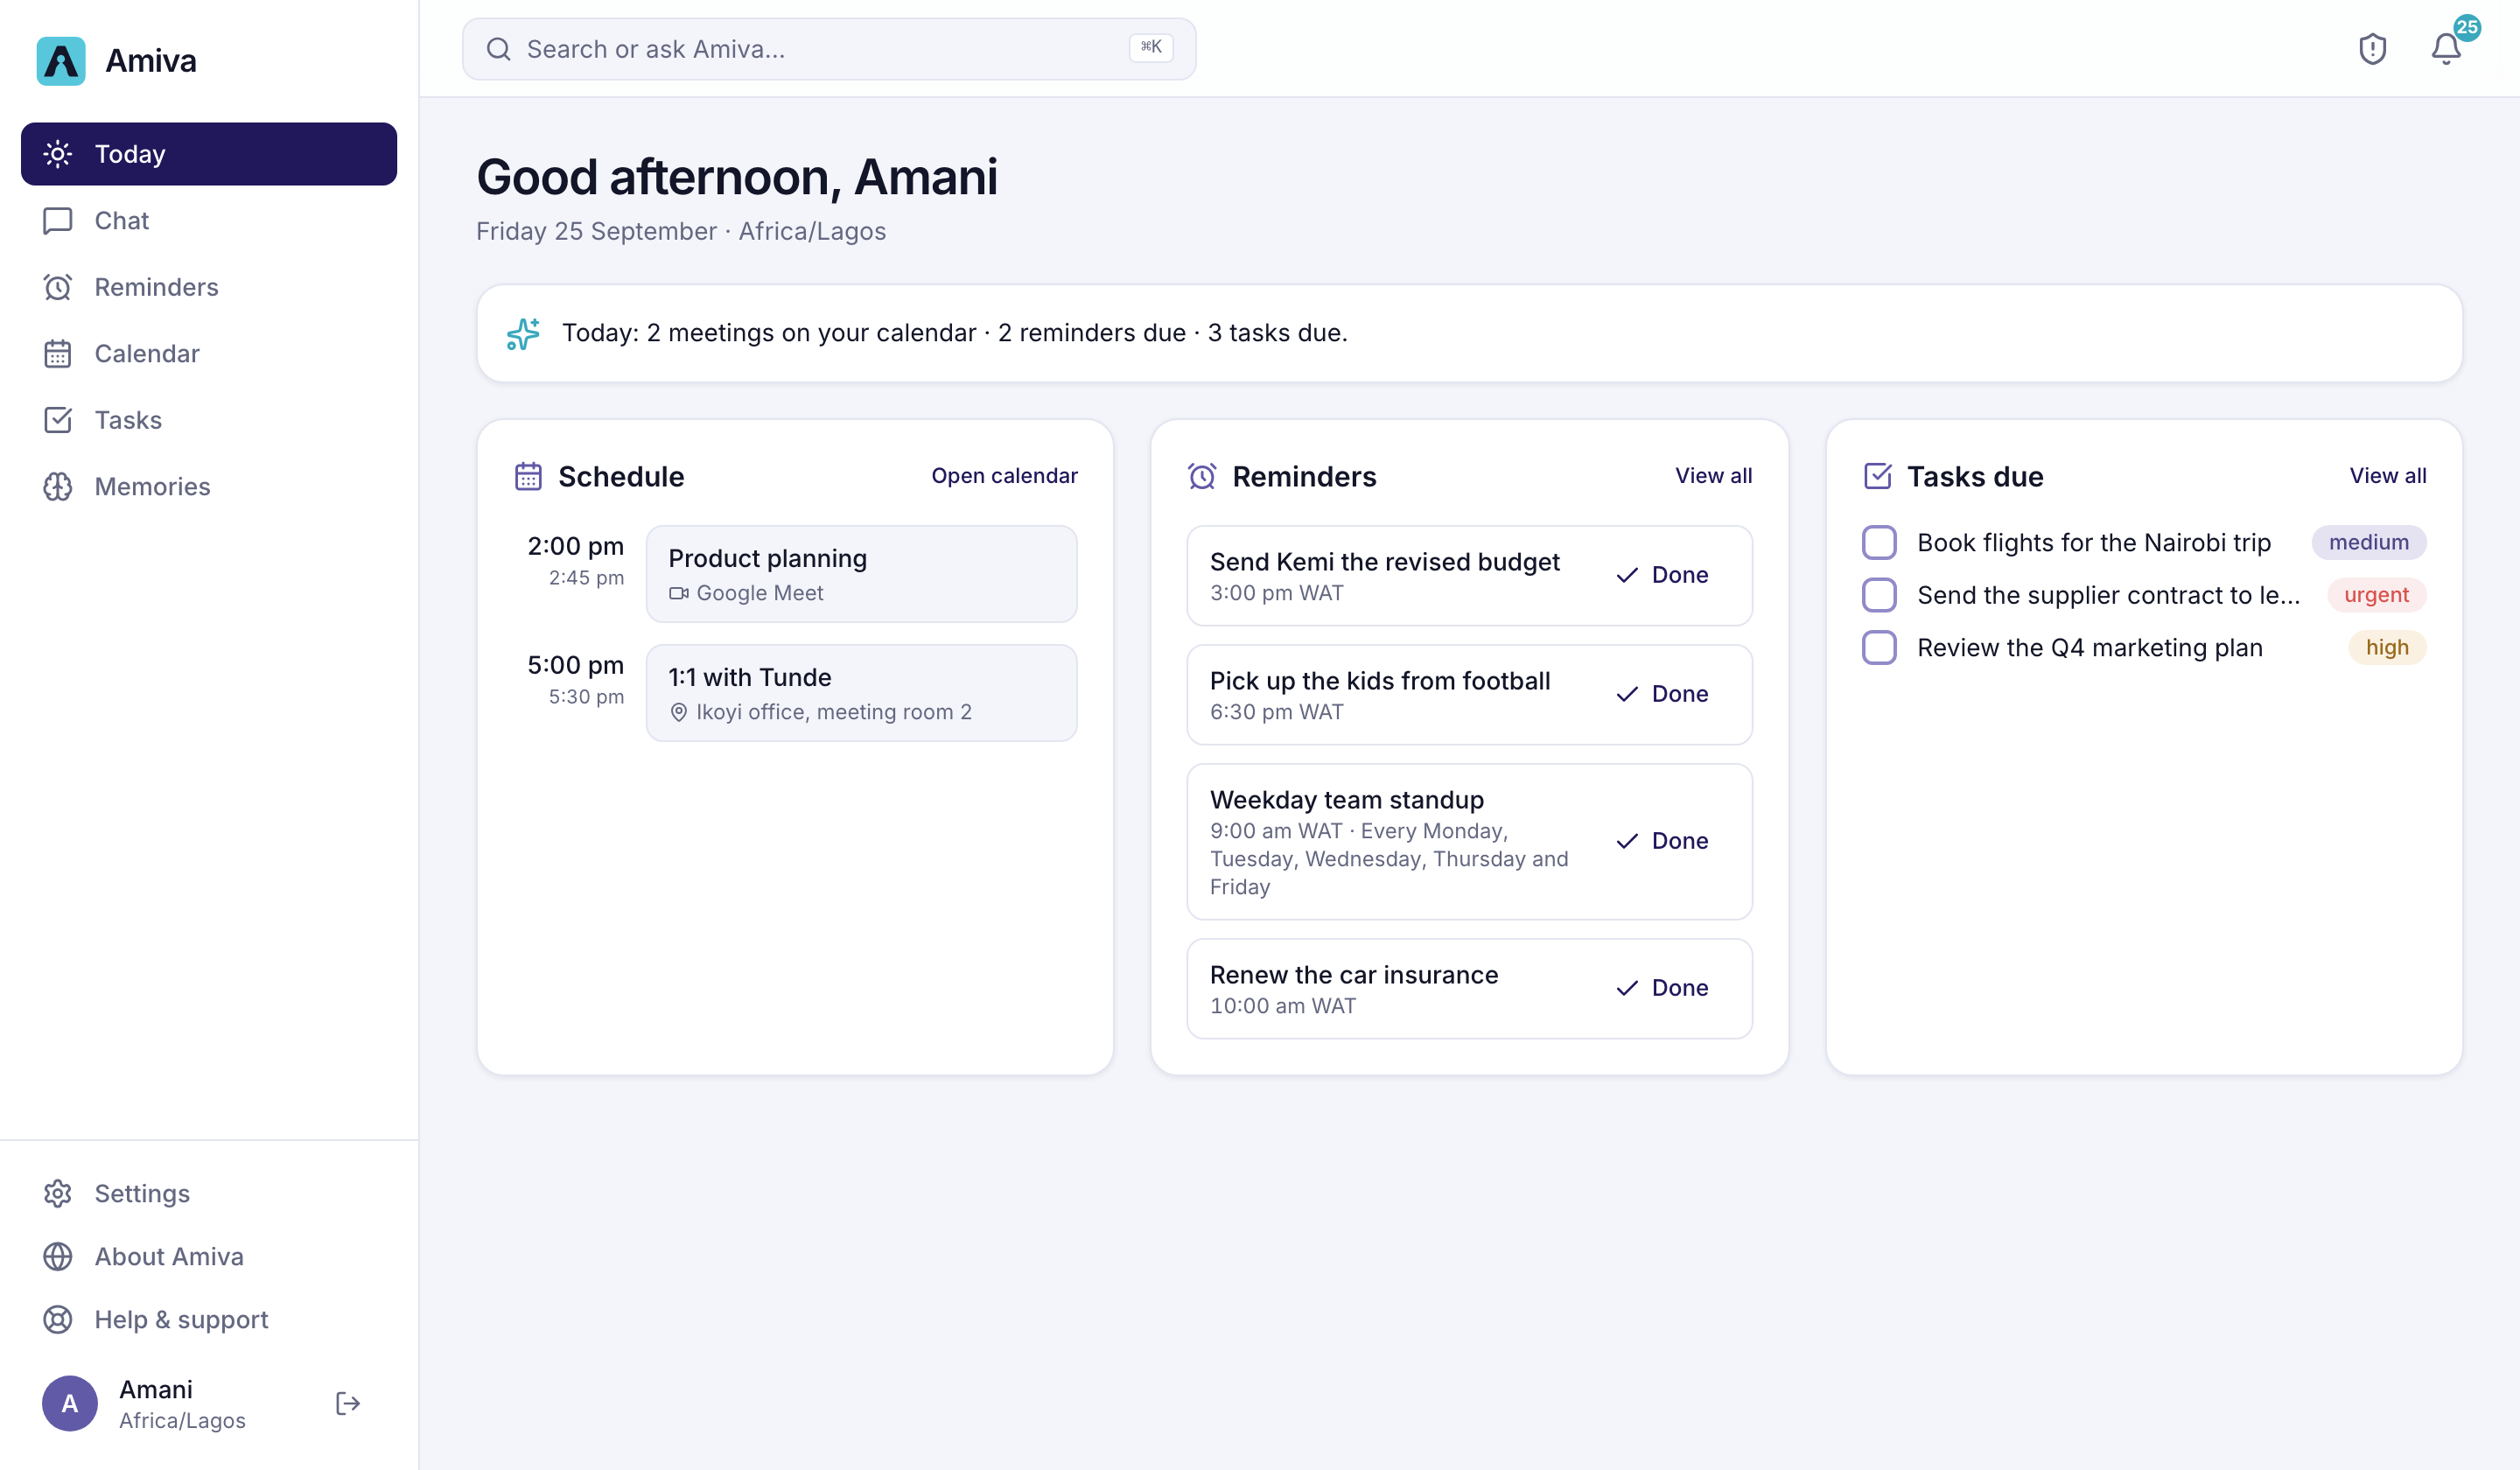The image size is (2520, 1470).
Task: Mark Pick up the kids reminder done
Action: click(1662, 694)
